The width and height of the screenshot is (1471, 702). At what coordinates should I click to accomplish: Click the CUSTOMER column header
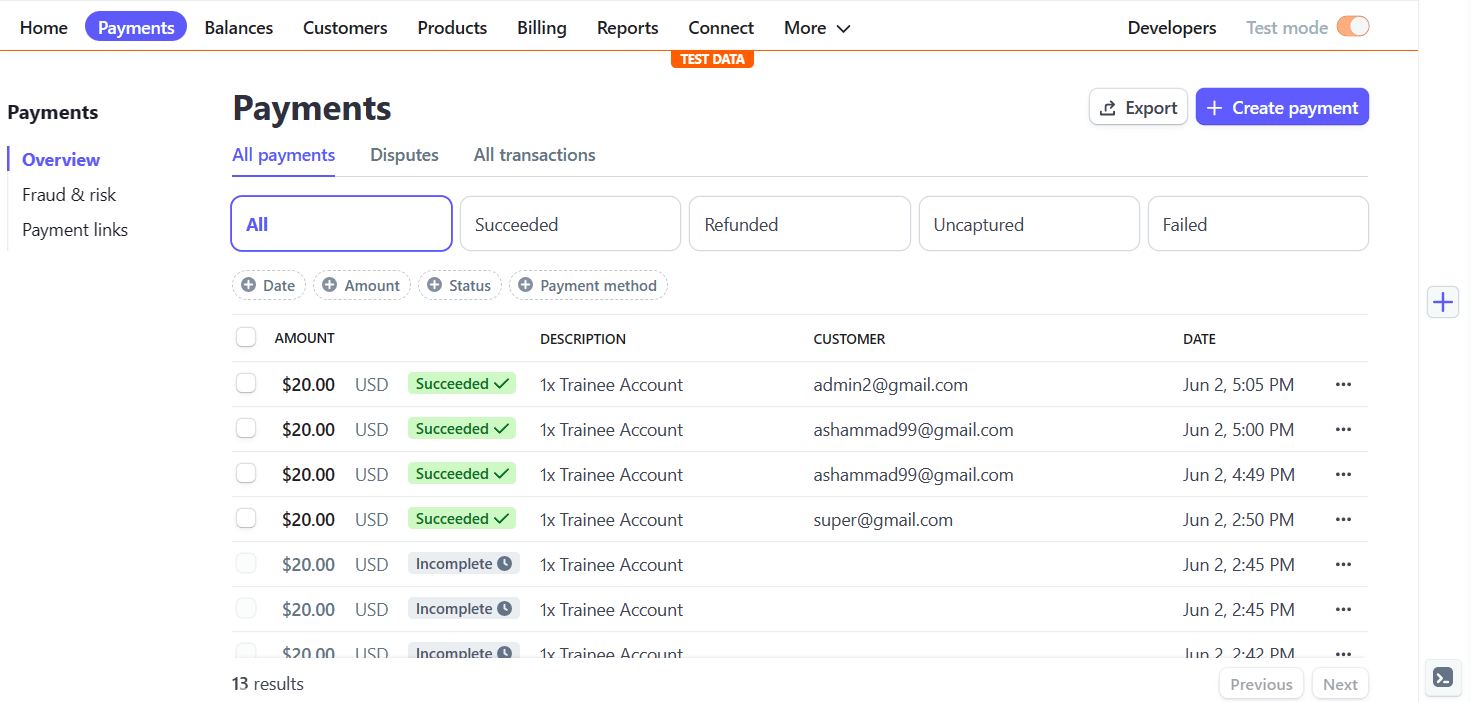coord(849,339)
